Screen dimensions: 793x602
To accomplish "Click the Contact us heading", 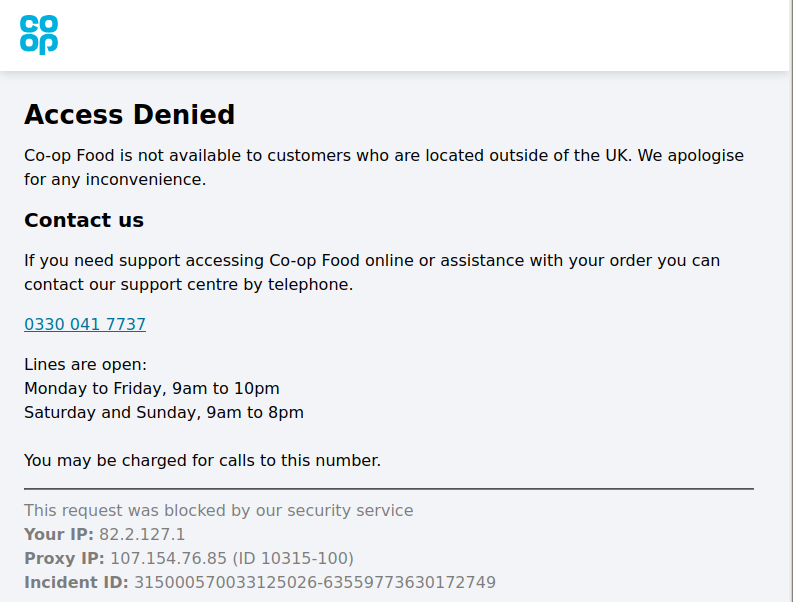I will [84, 220].
